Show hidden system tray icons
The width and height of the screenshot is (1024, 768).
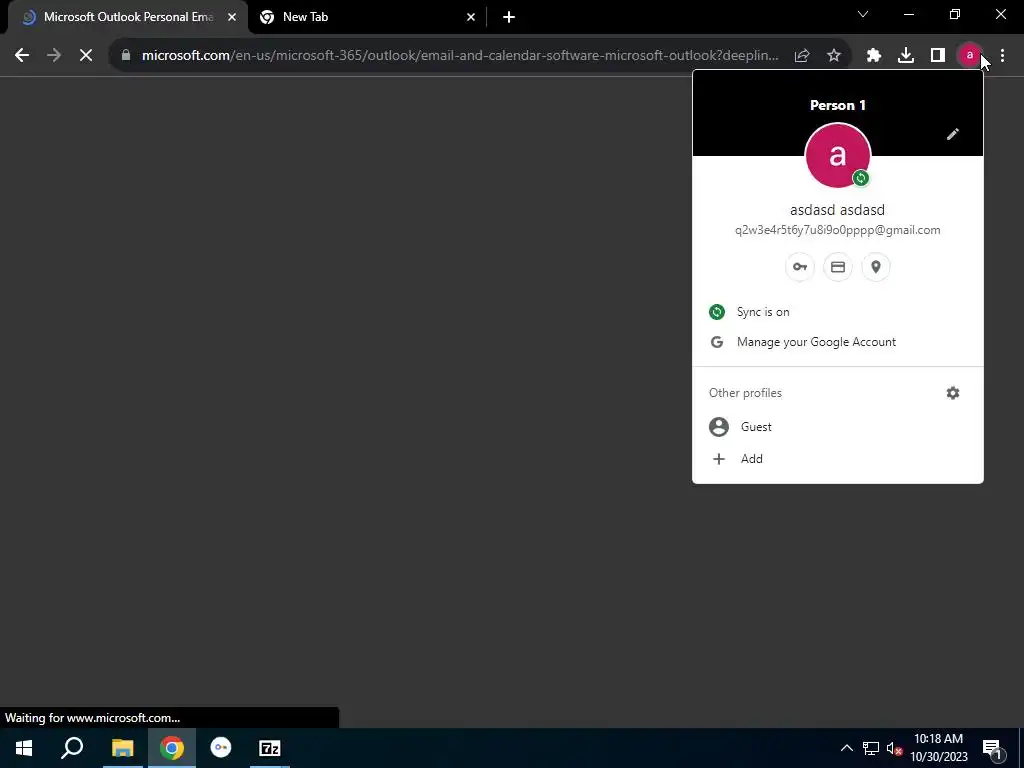tap(846, 748)
